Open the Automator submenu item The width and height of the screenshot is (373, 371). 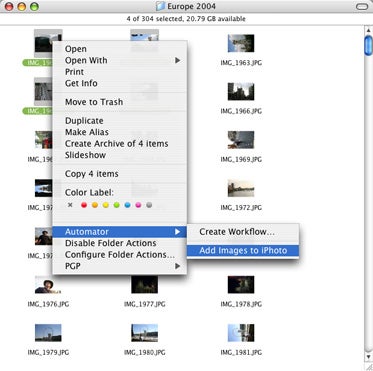[120, 232]
